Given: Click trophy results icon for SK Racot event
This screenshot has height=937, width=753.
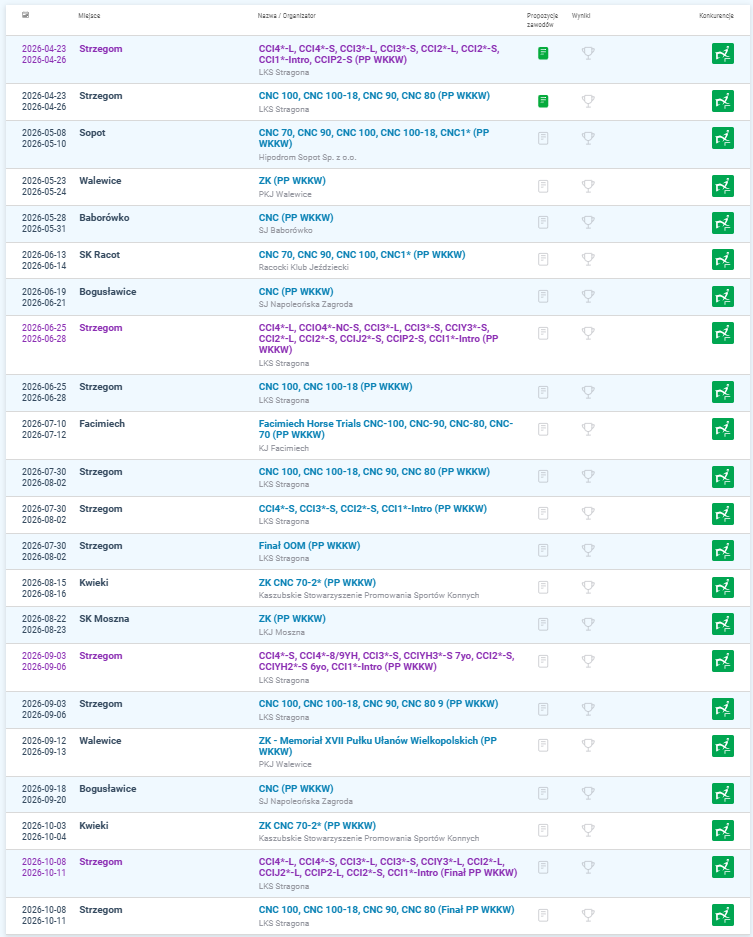Looking at the screenshot, I should [588, 260].
